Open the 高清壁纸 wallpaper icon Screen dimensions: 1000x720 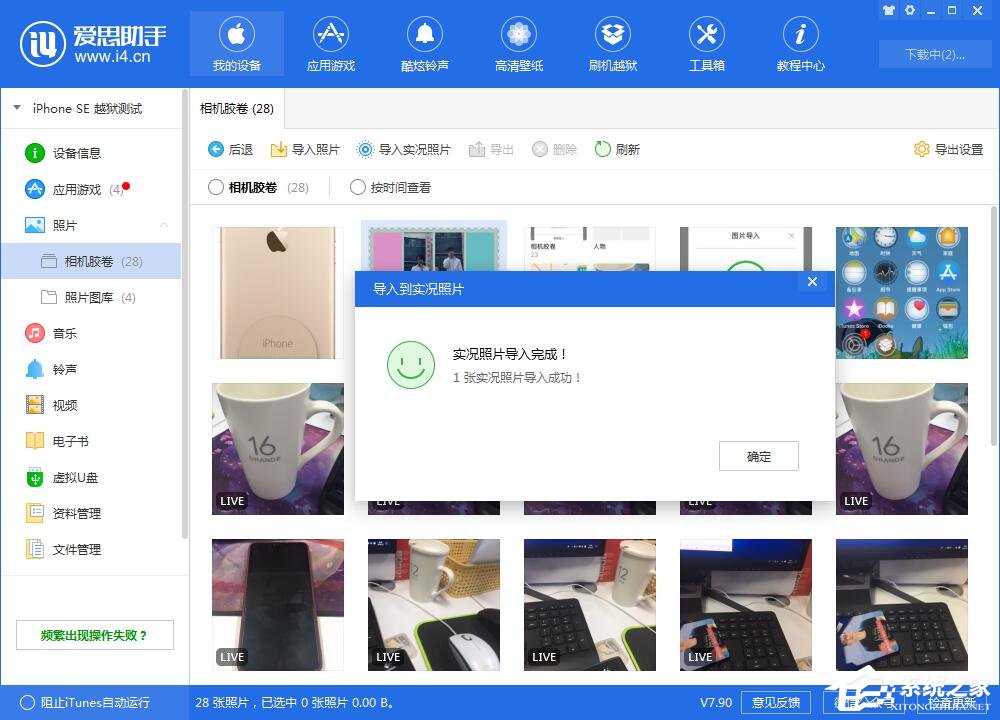click(518, 42)
